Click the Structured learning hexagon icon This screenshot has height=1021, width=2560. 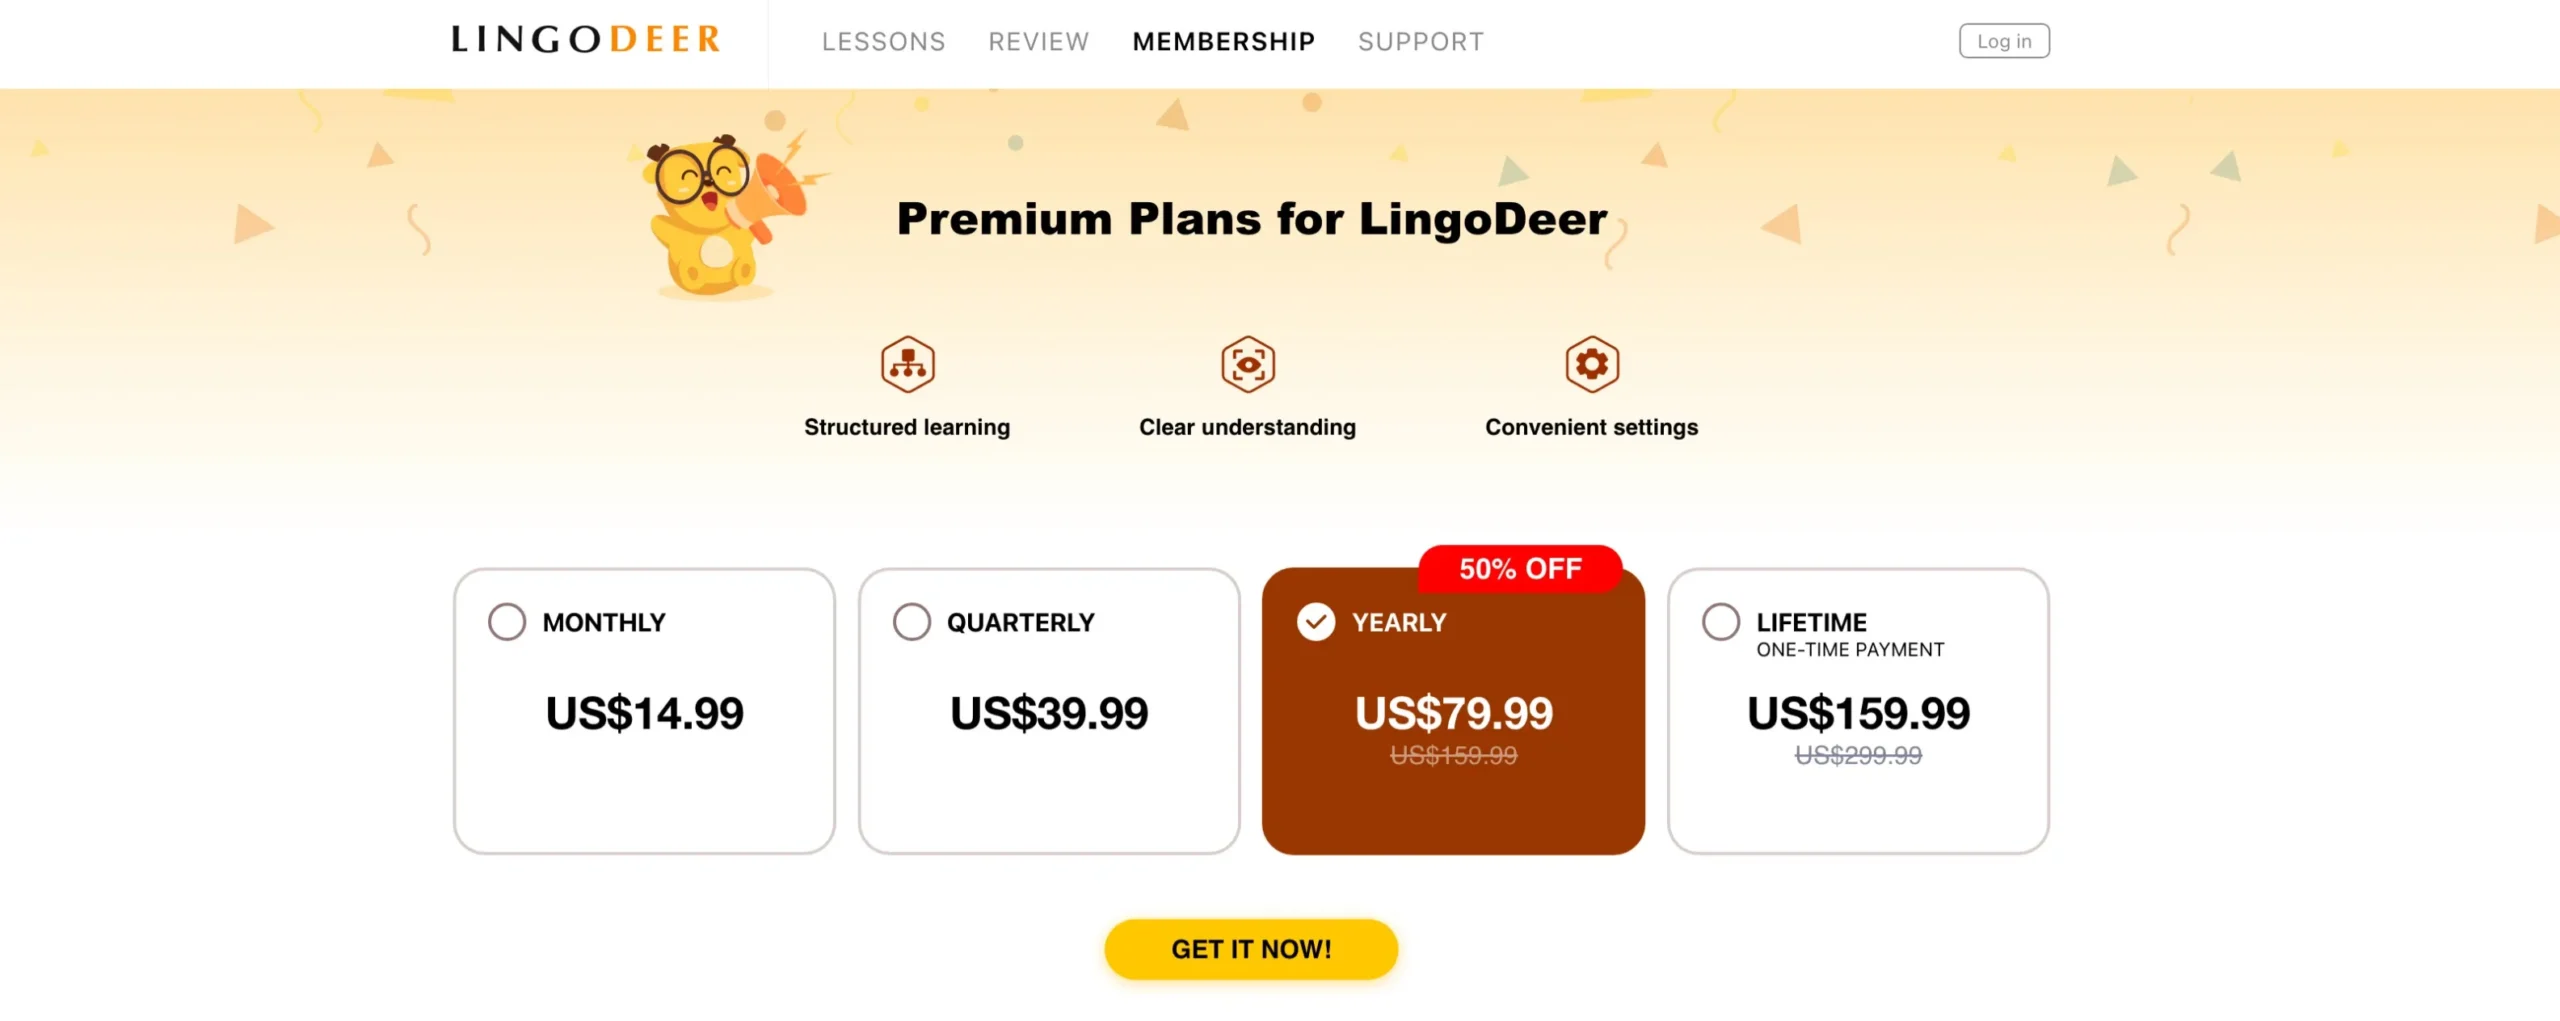pos(907,364)
